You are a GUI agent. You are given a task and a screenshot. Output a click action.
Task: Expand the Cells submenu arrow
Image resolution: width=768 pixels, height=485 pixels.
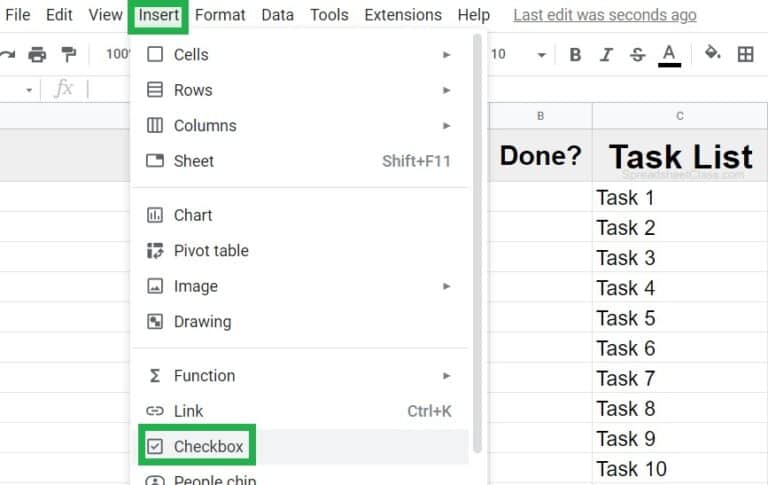(x=446, y=54)
